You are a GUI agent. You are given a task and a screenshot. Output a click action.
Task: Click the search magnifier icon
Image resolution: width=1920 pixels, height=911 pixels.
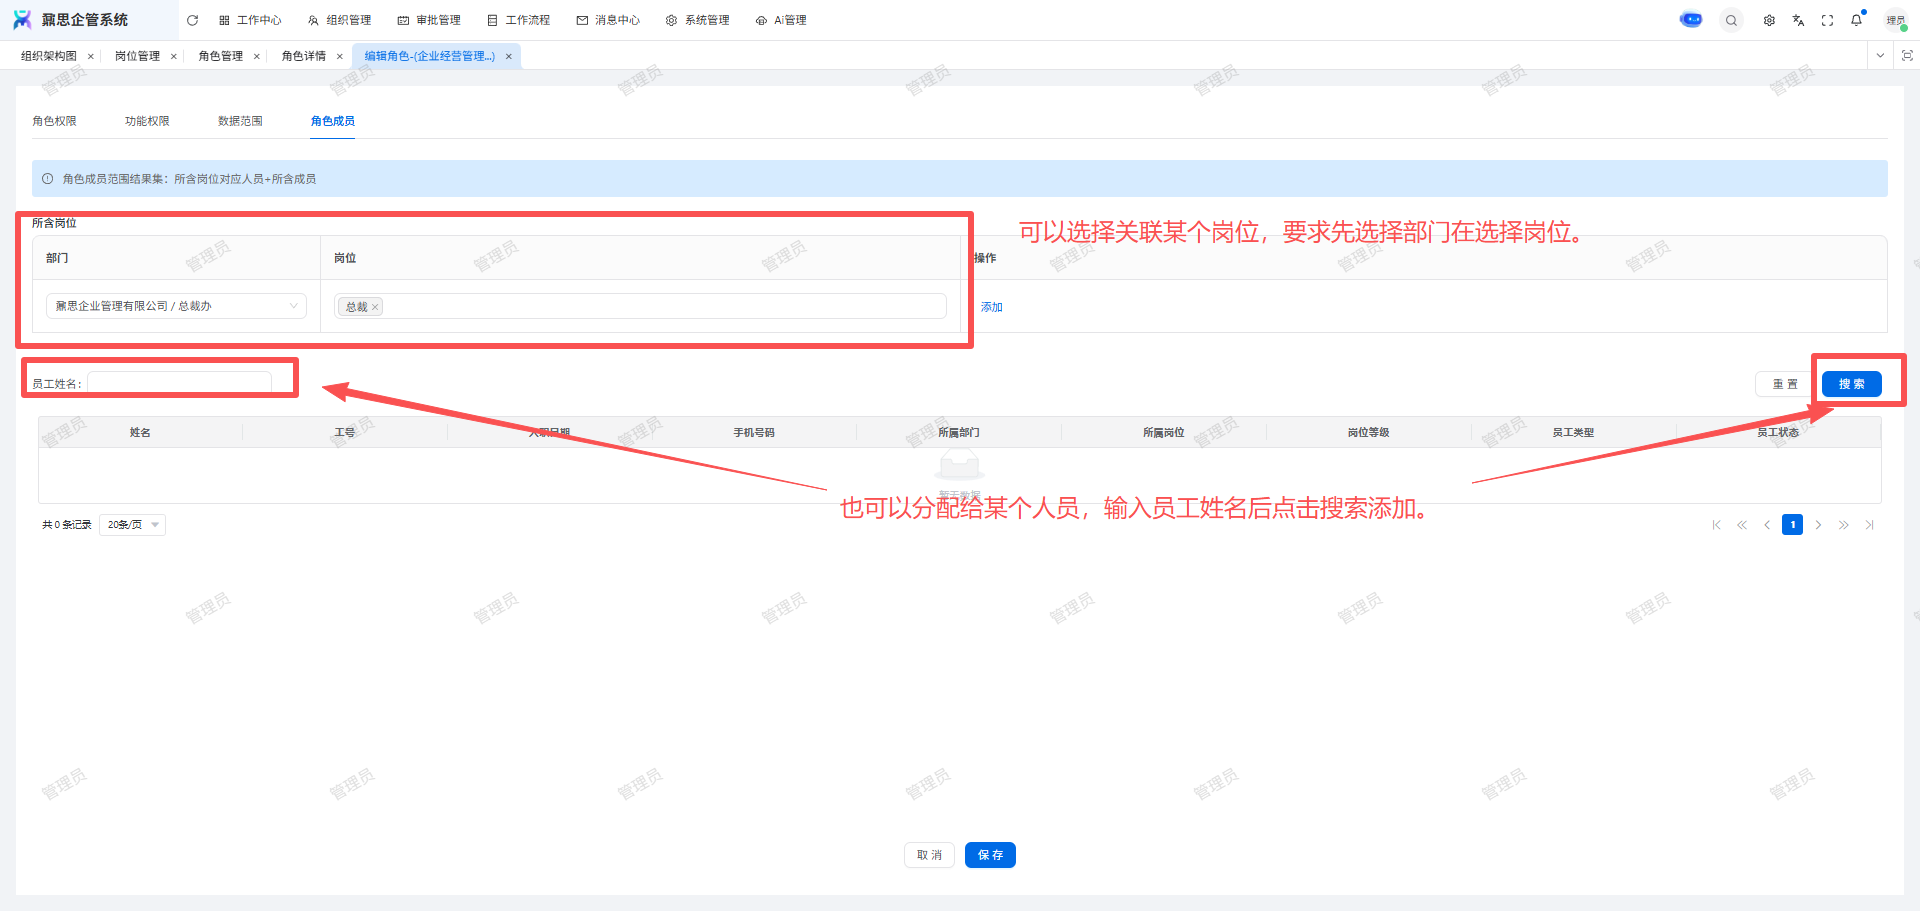(1731, 20)
